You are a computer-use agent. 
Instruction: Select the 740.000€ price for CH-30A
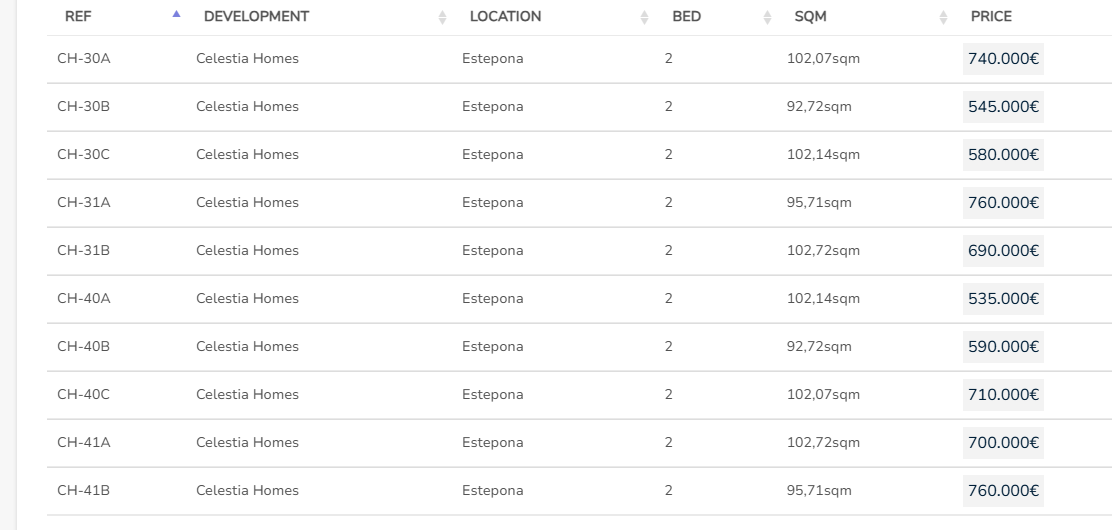1003,59
